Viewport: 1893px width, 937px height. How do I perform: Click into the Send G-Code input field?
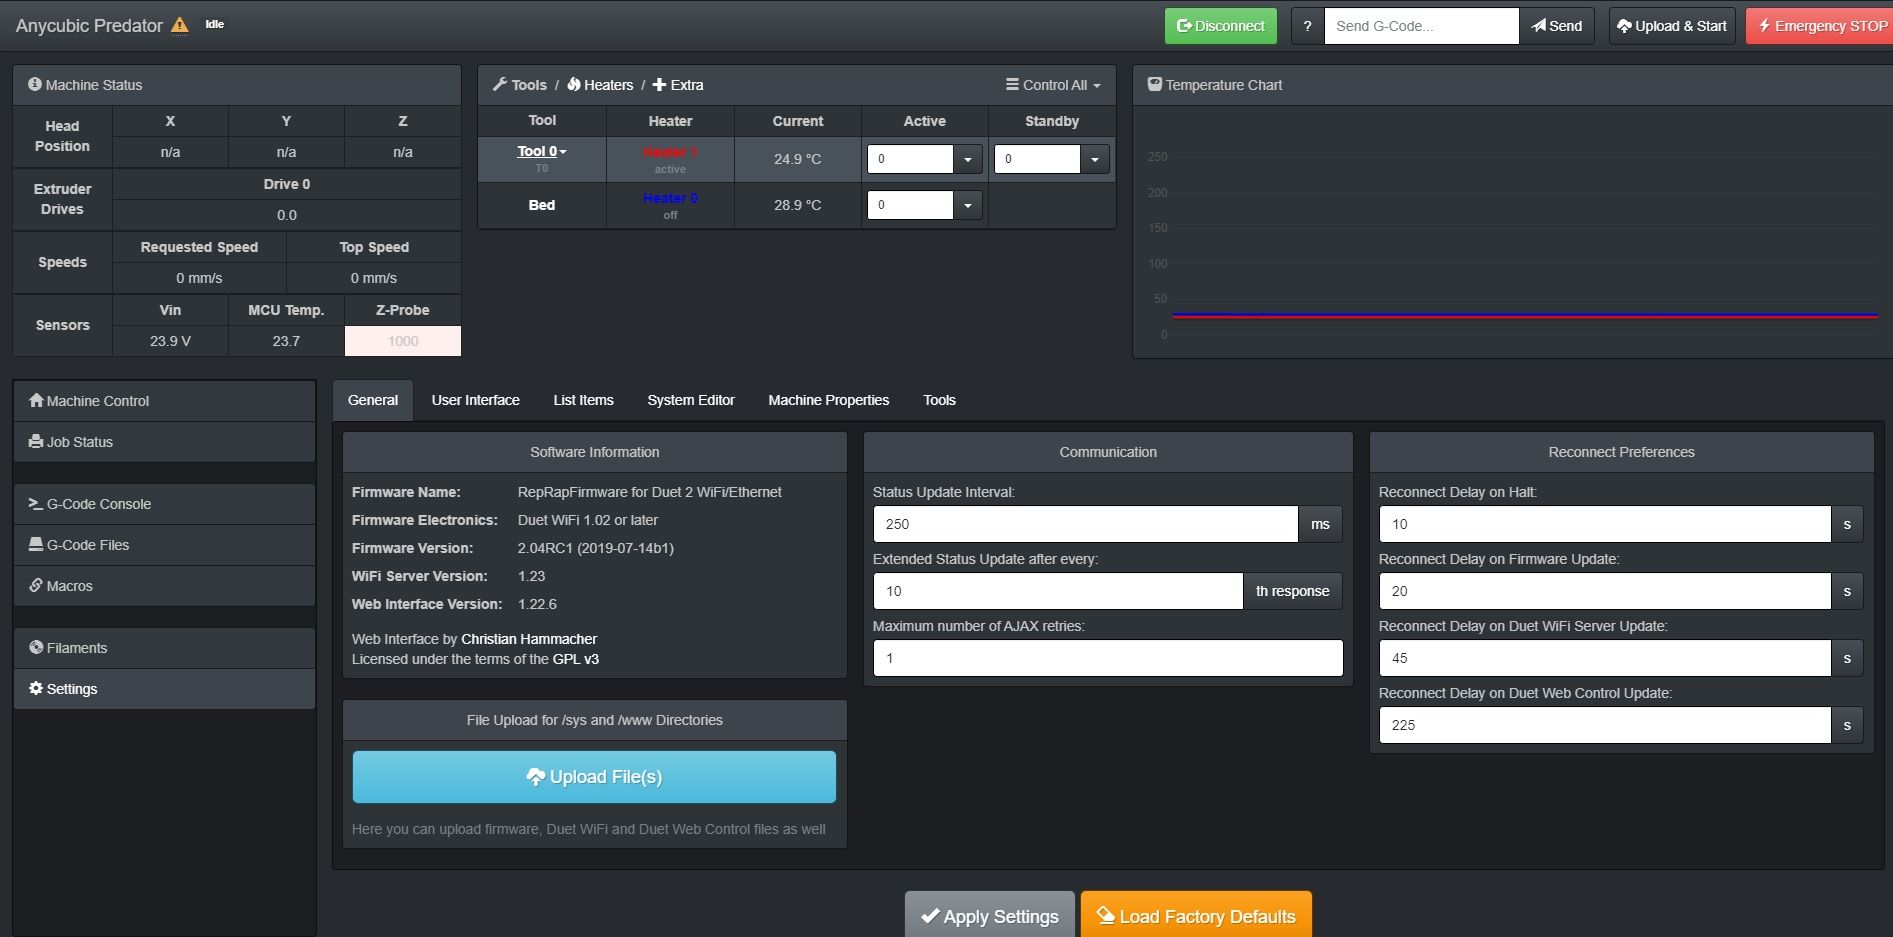tap(1421, 26)
